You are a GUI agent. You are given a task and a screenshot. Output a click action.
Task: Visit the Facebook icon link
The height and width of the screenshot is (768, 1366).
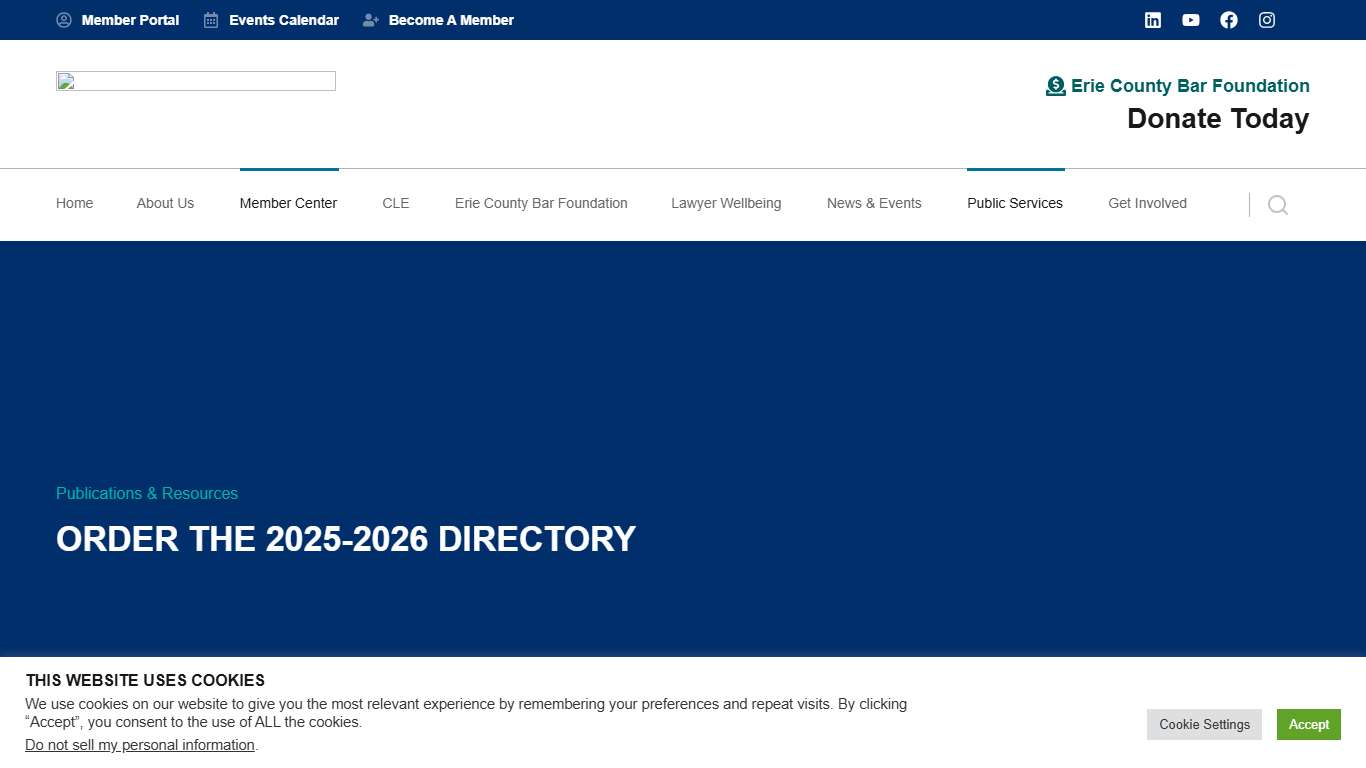pos(1228,20)
